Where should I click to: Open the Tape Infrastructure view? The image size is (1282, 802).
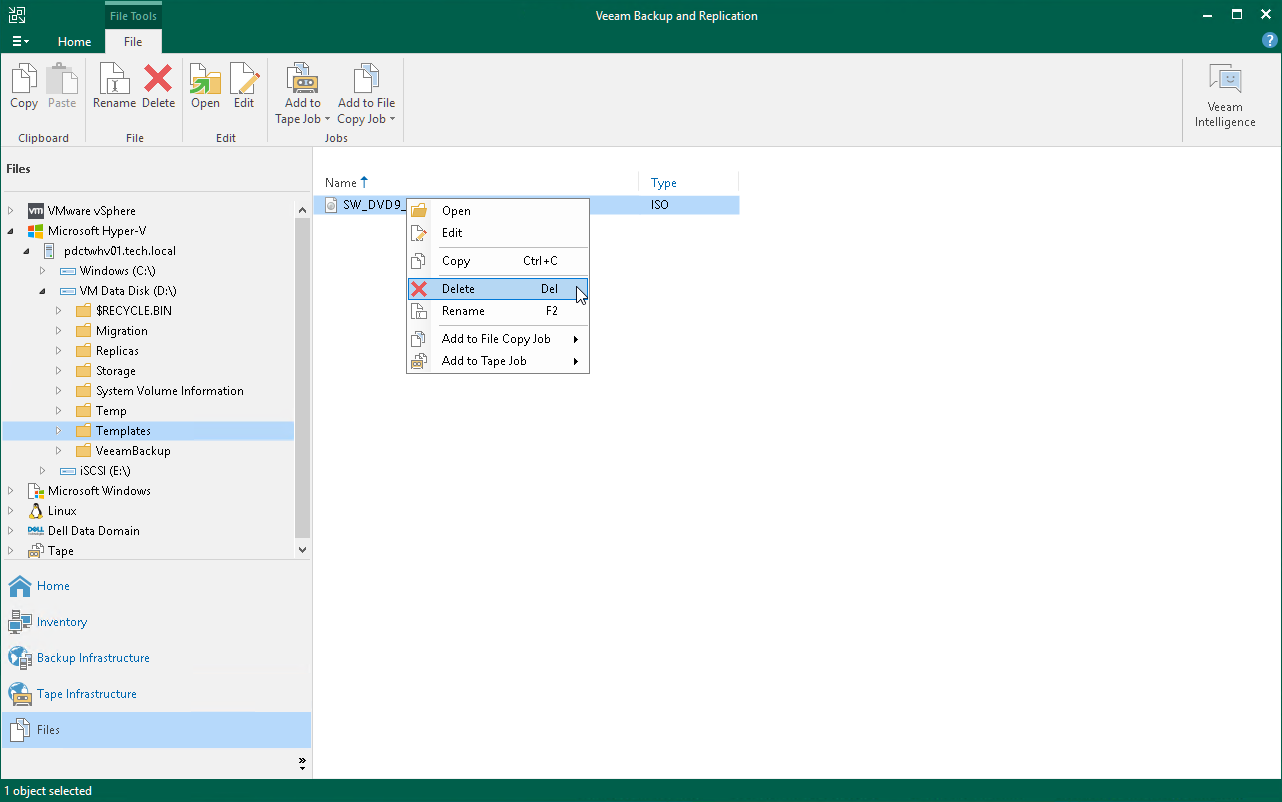(x=156, y=694)
